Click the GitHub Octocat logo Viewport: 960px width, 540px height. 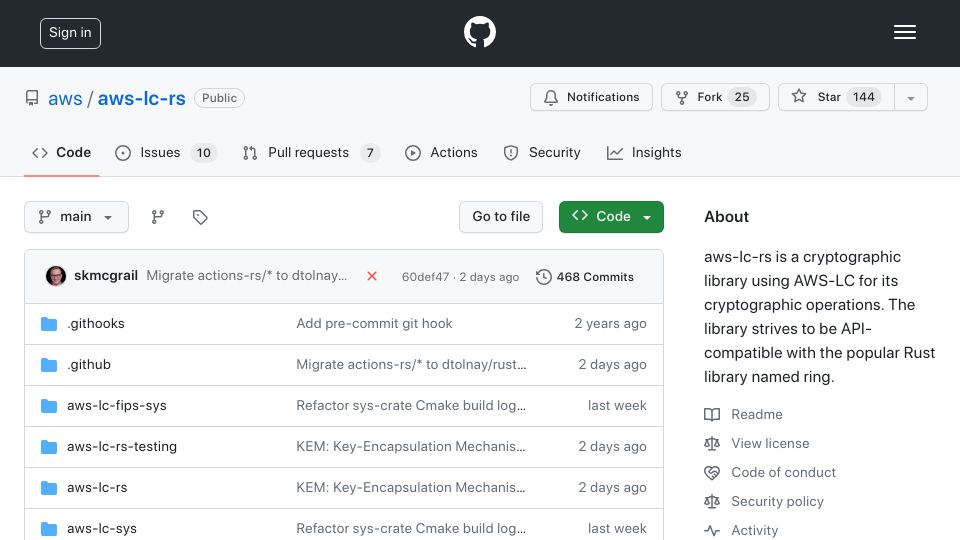coord(479,32)
